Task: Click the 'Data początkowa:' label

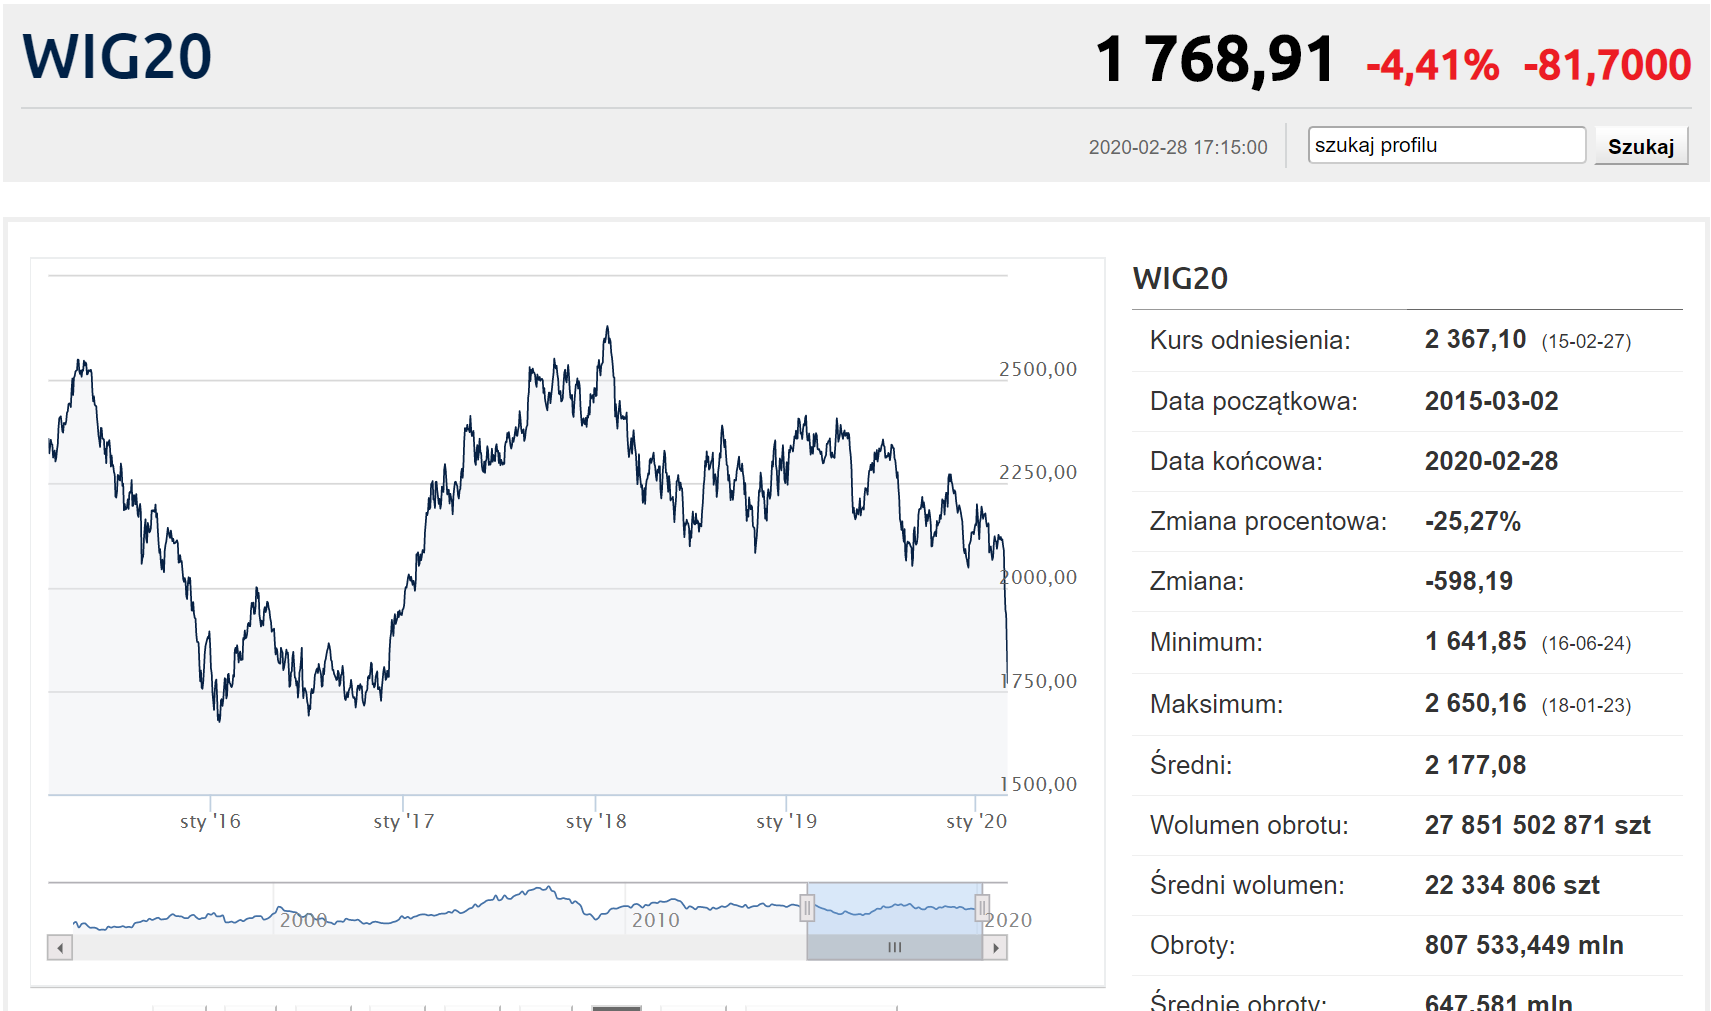Action: (1254, 401)
